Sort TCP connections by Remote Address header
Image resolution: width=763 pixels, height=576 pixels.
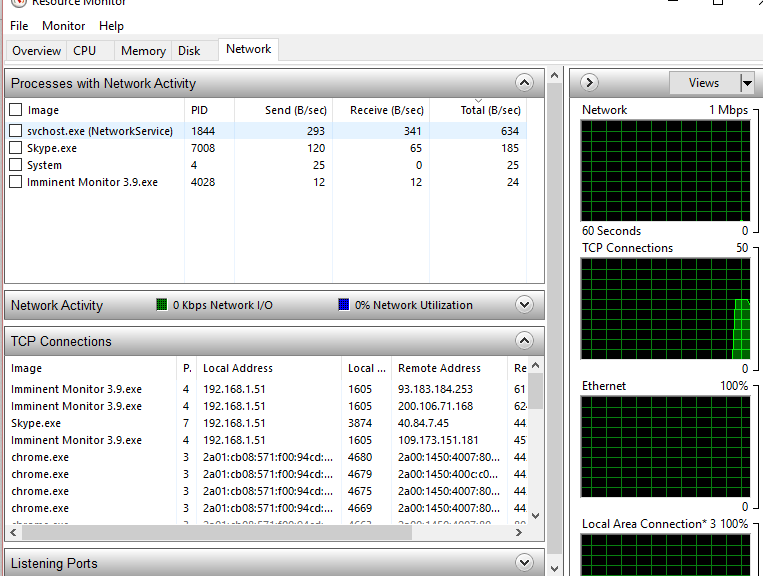449,368
